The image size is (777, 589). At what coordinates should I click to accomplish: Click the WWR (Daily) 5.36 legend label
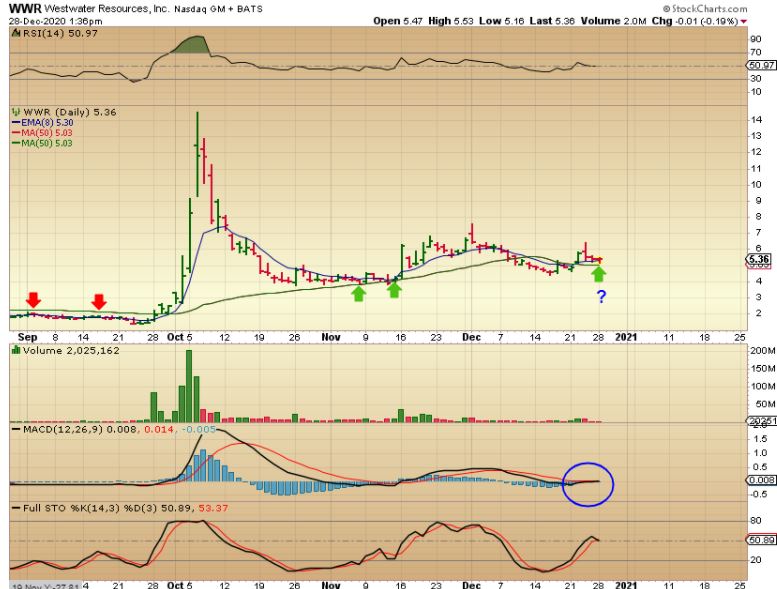click(70, 112)
